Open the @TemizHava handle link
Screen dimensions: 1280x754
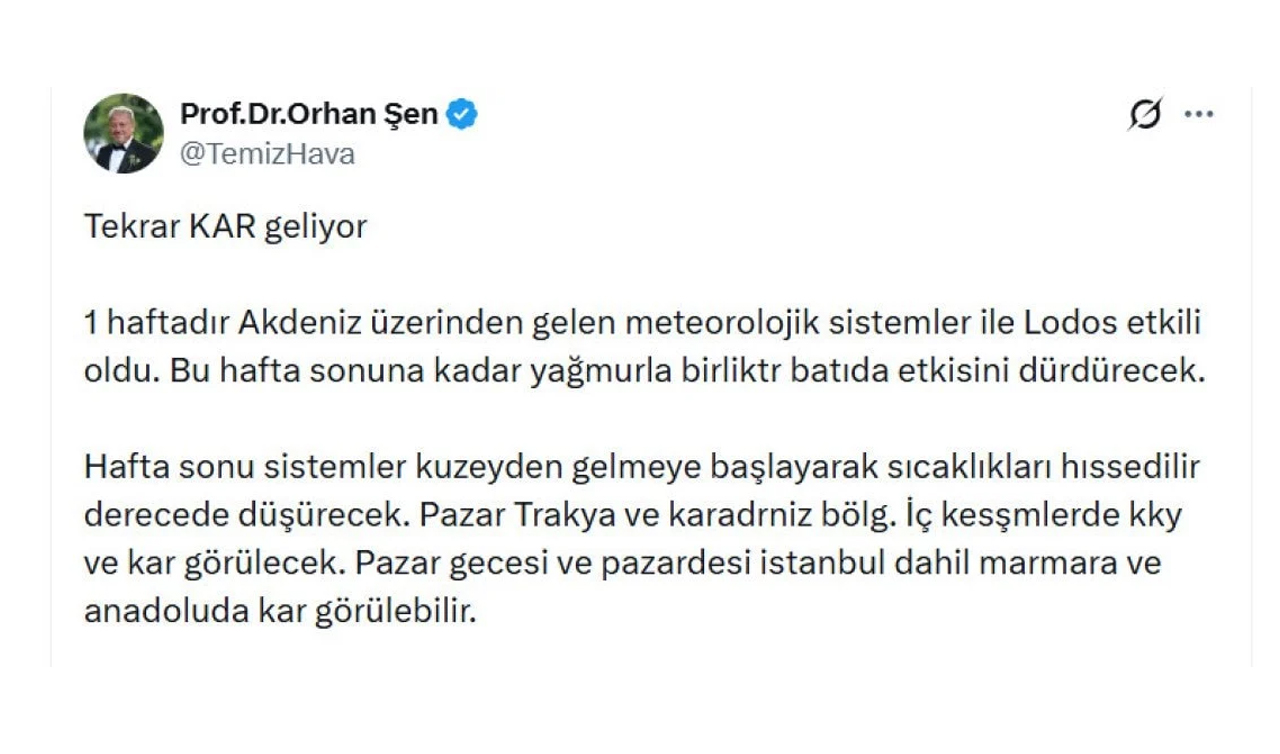click(267, 154)
